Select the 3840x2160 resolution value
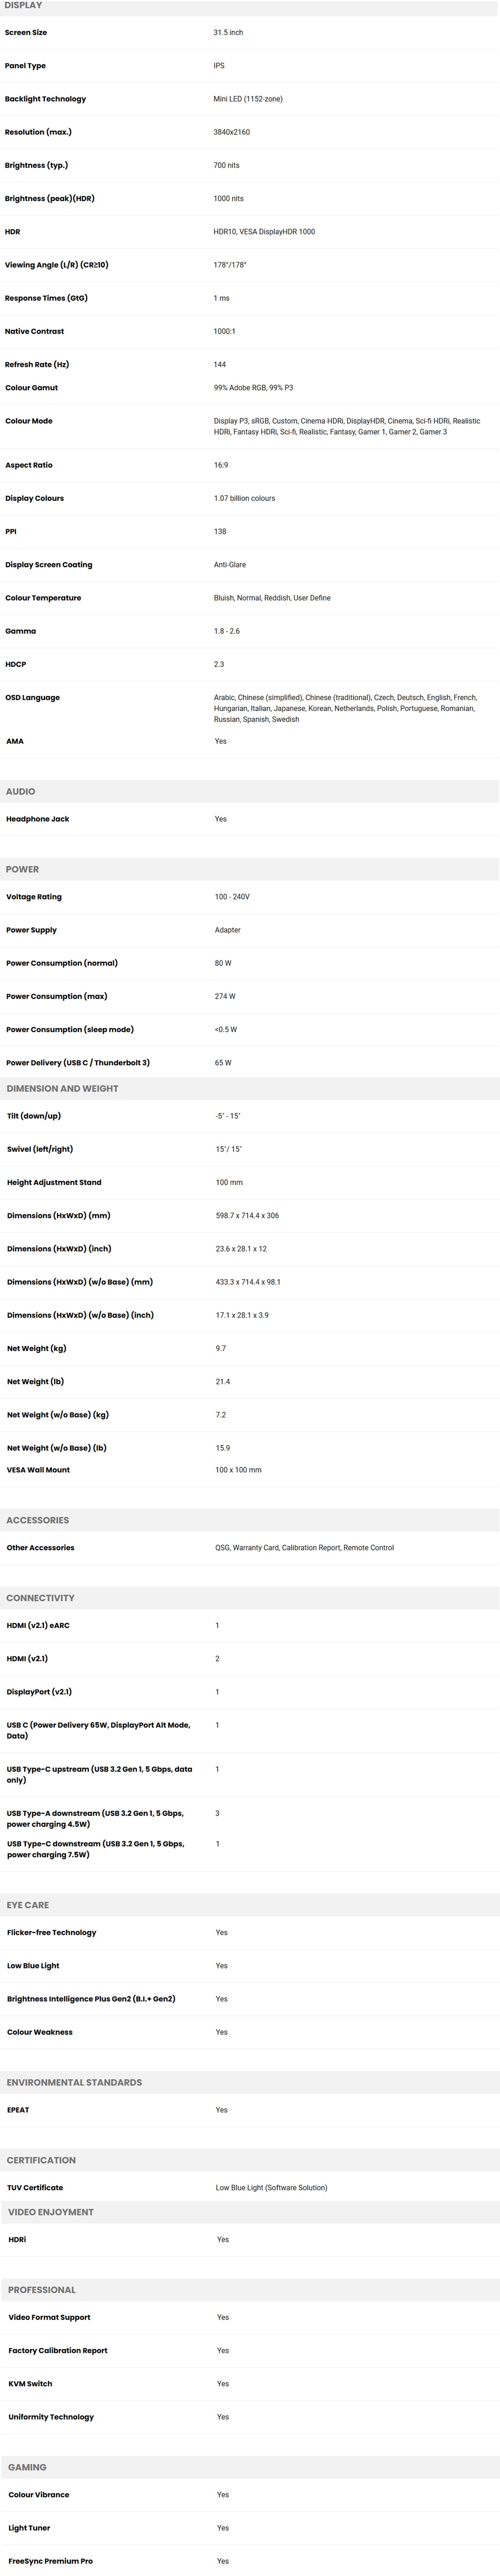Viewport: 500px width, 2576px height. [x=232, y=132]
